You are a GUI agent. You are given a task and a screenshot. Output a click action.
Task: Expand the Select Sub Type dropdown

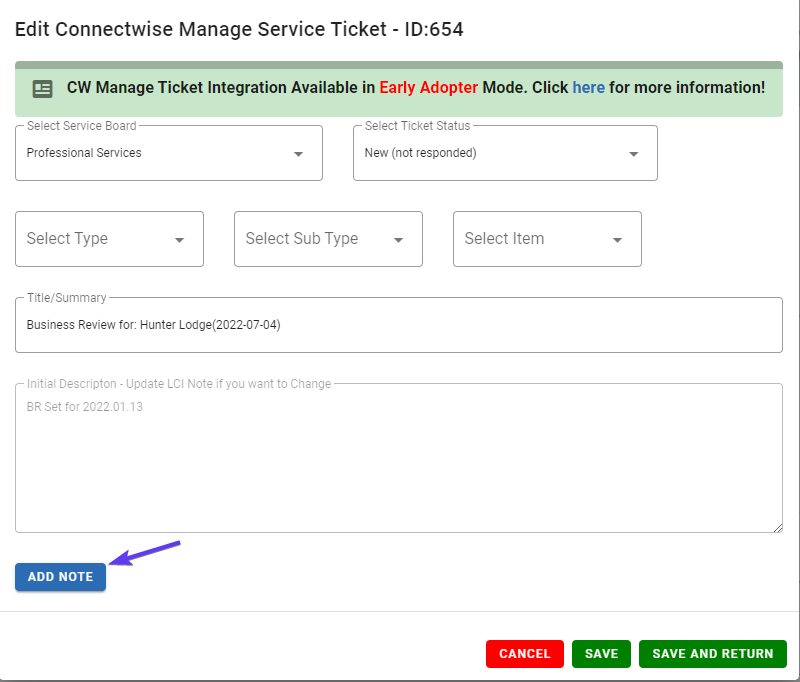click(x=328, y=239)
